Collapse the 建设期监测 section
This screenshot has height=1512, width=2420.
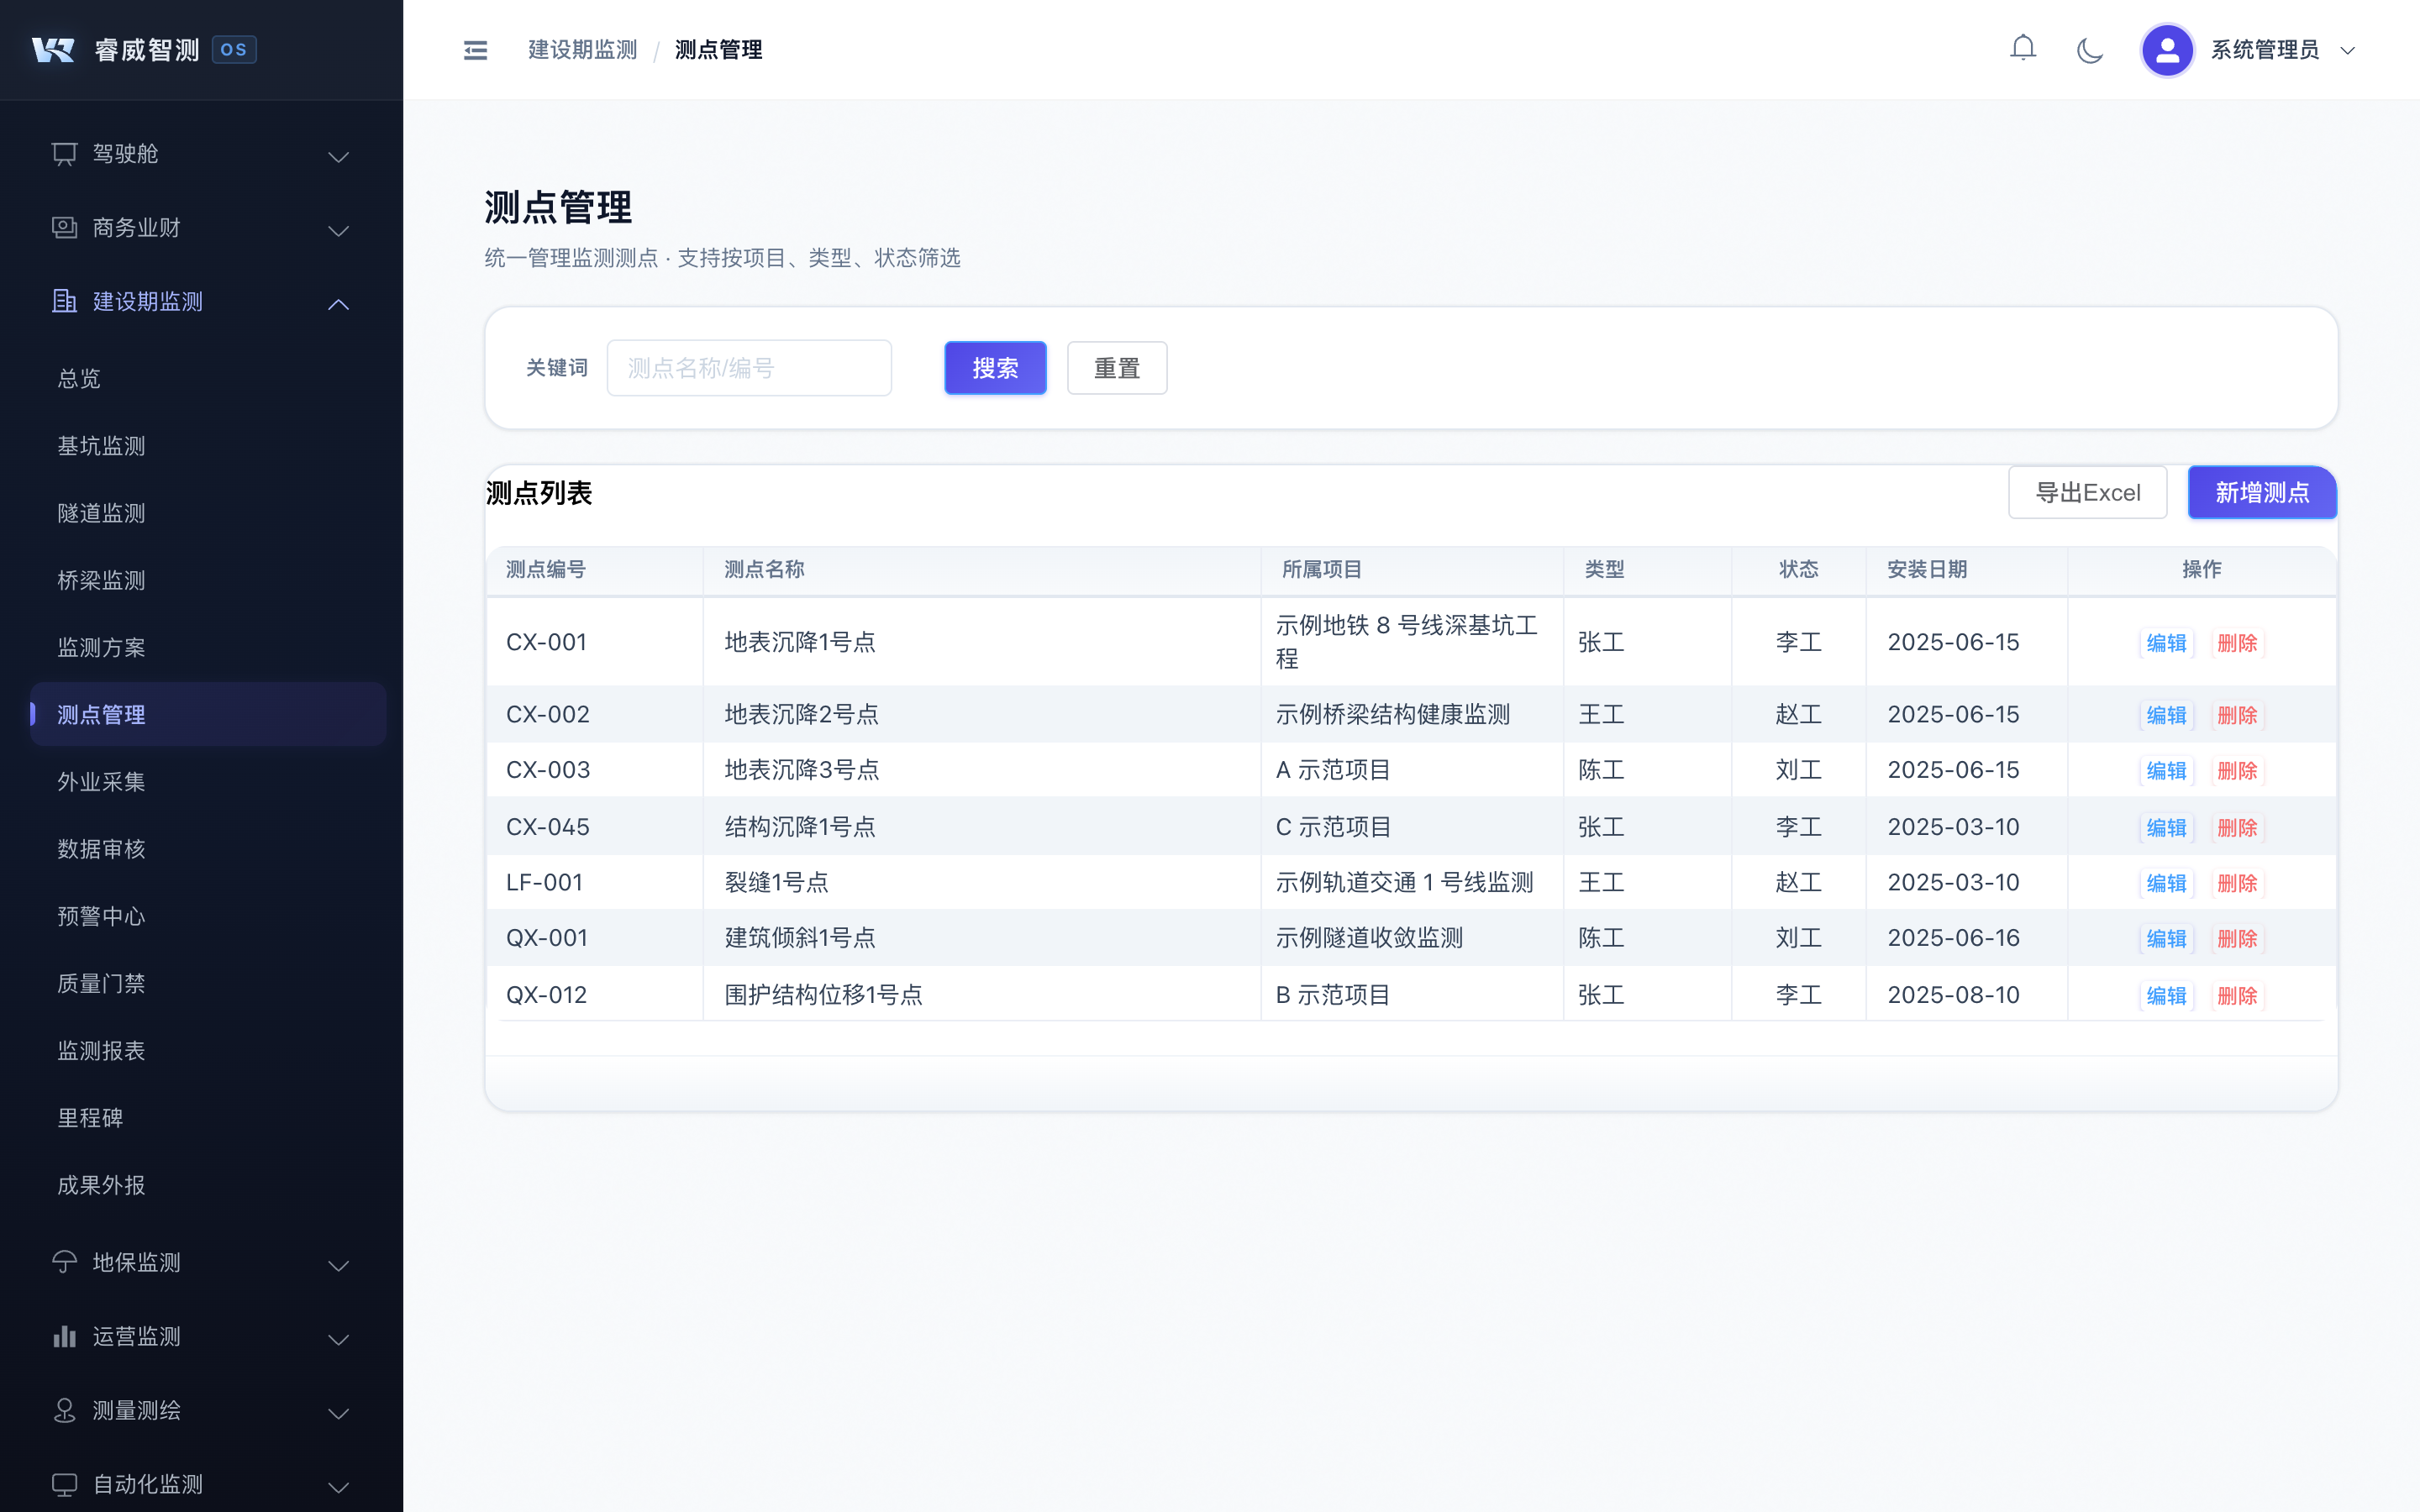[x=338, y=304]
